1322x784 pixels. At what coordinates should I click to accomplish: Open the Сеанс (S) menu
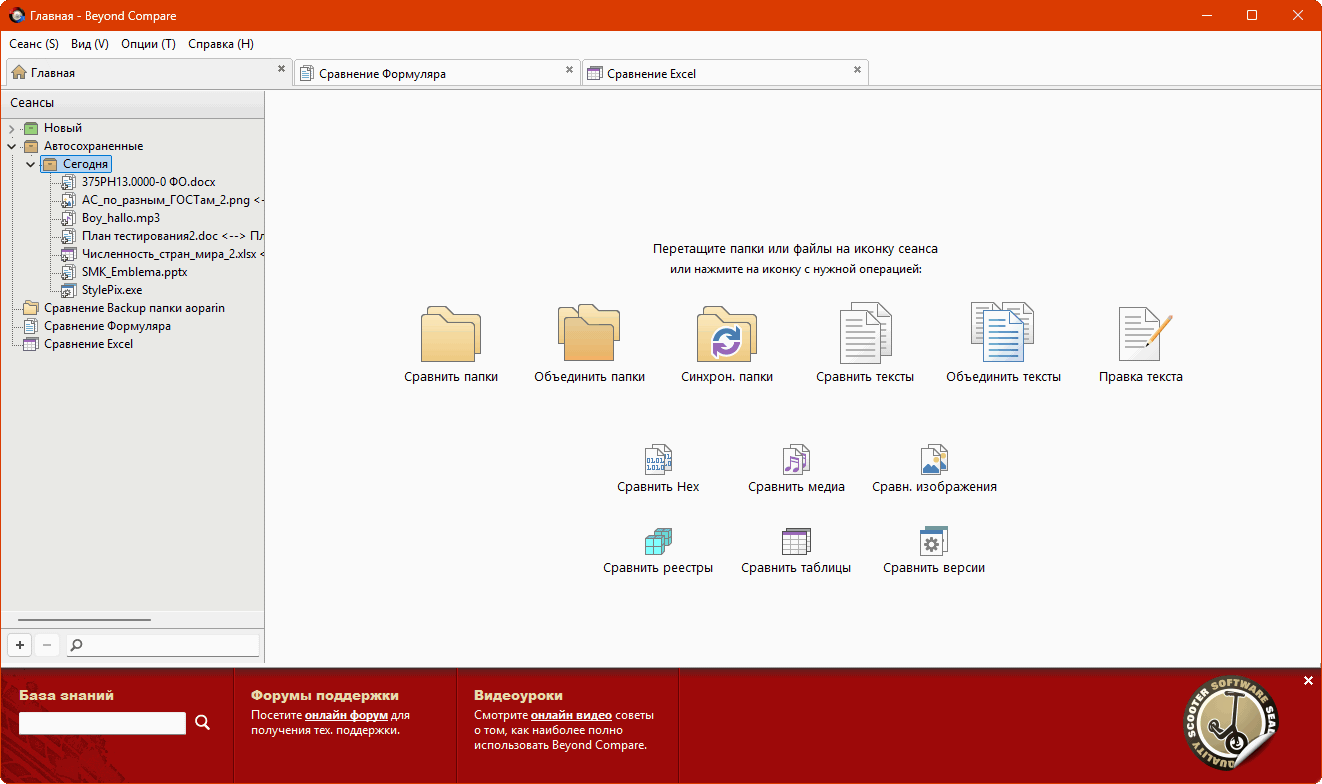(34, 44)
